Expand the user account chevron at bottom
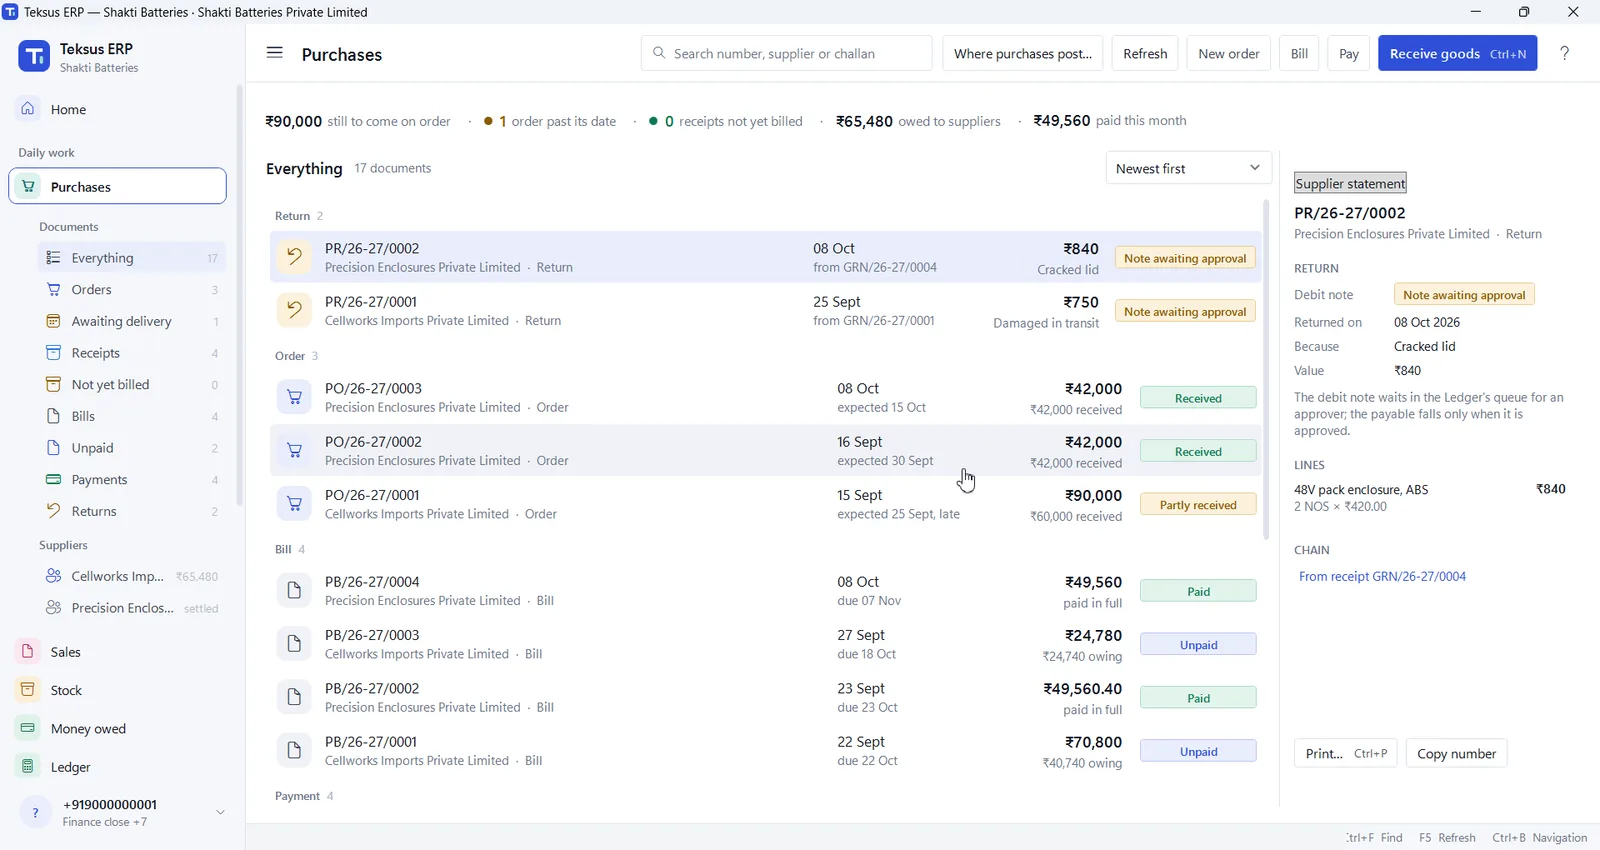This screenshot has width=1600, height=850. tap(220, 812)
